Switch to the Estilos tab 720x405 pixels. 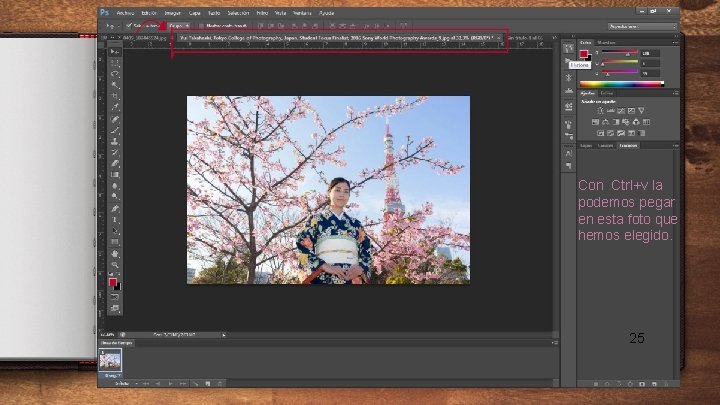click(x=607, y=93)
